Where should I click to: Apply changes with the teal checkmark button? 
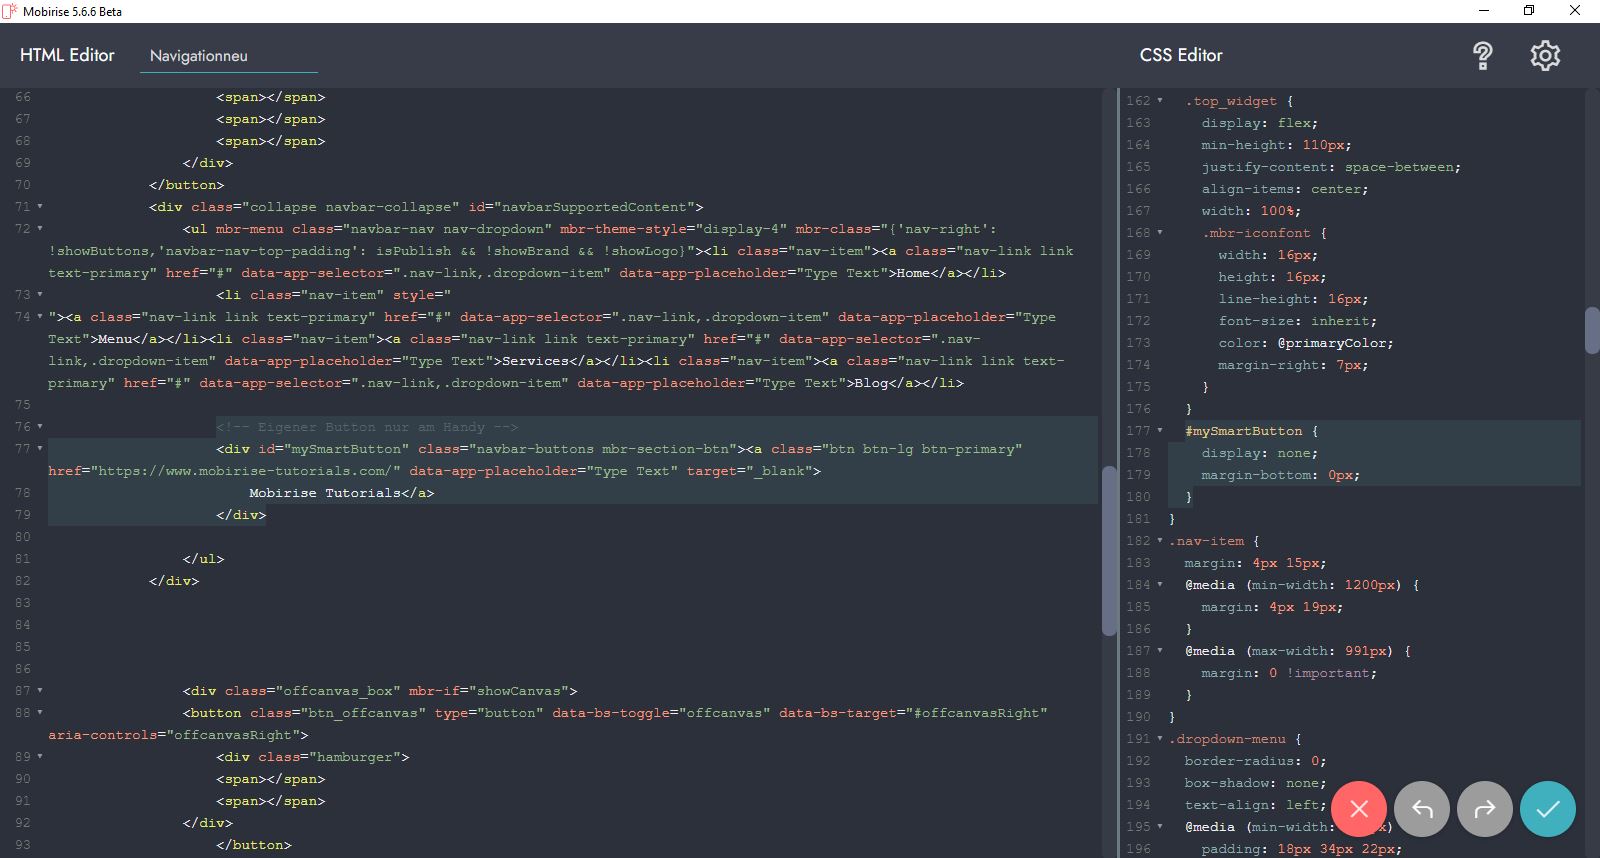tap(1547, 809)
